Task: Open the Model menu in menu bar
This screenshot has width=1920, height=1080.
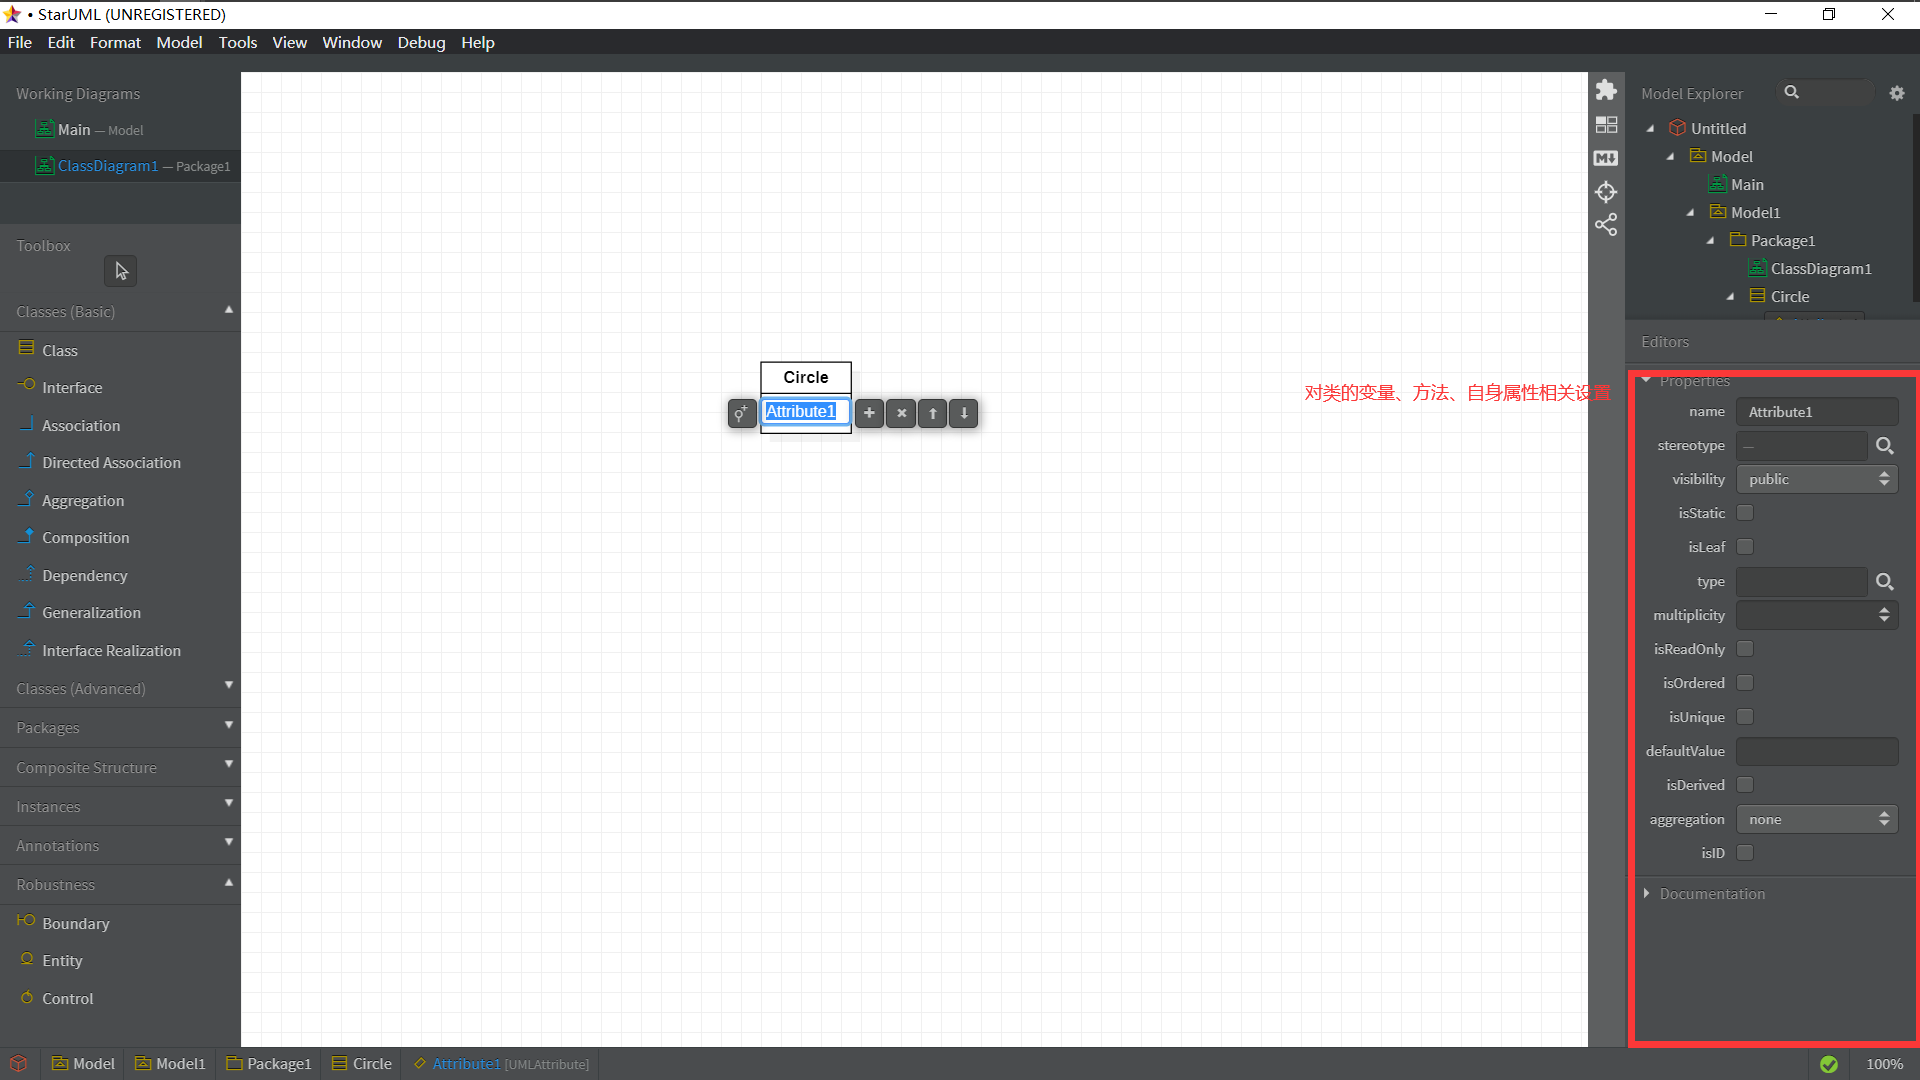Action: coord(178,42)
